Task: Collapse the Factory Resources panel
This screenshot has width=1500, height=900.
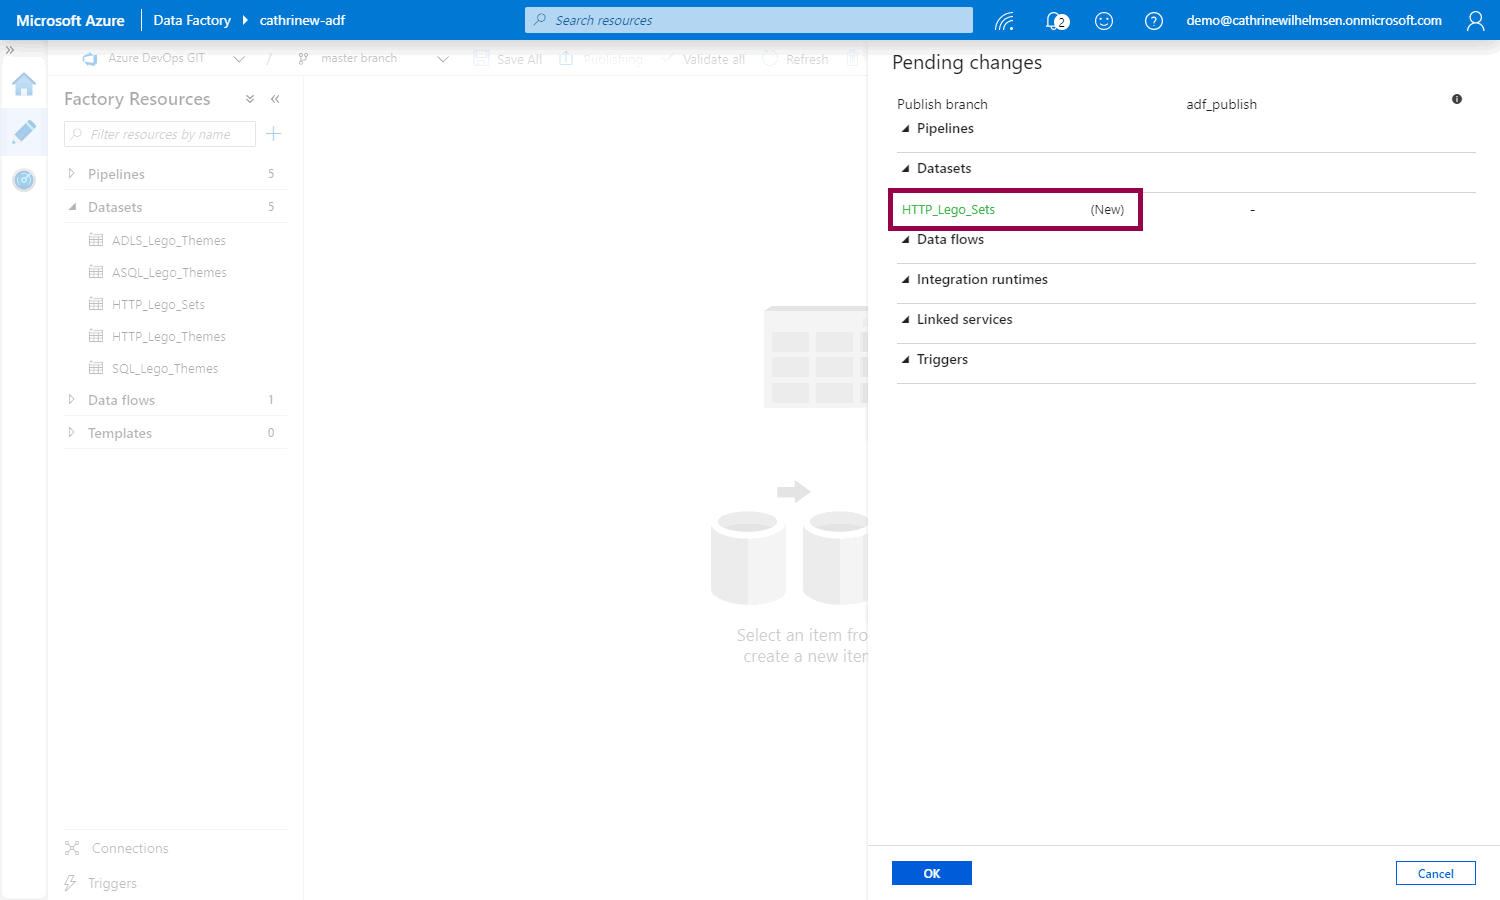Action: (275, 99)
